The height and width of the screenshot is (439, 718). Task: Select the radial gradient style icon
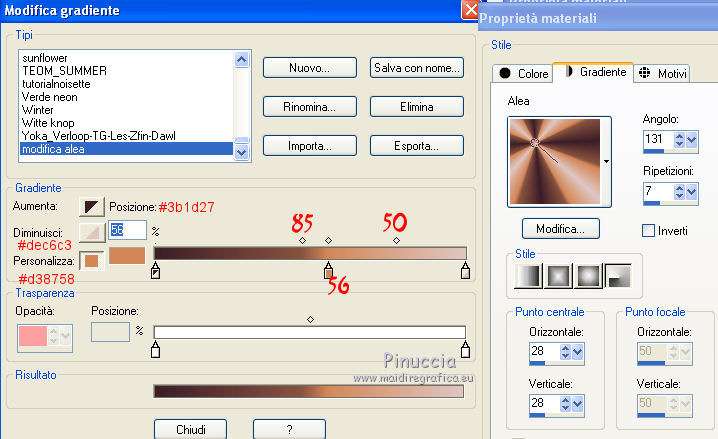coord(618,276)
